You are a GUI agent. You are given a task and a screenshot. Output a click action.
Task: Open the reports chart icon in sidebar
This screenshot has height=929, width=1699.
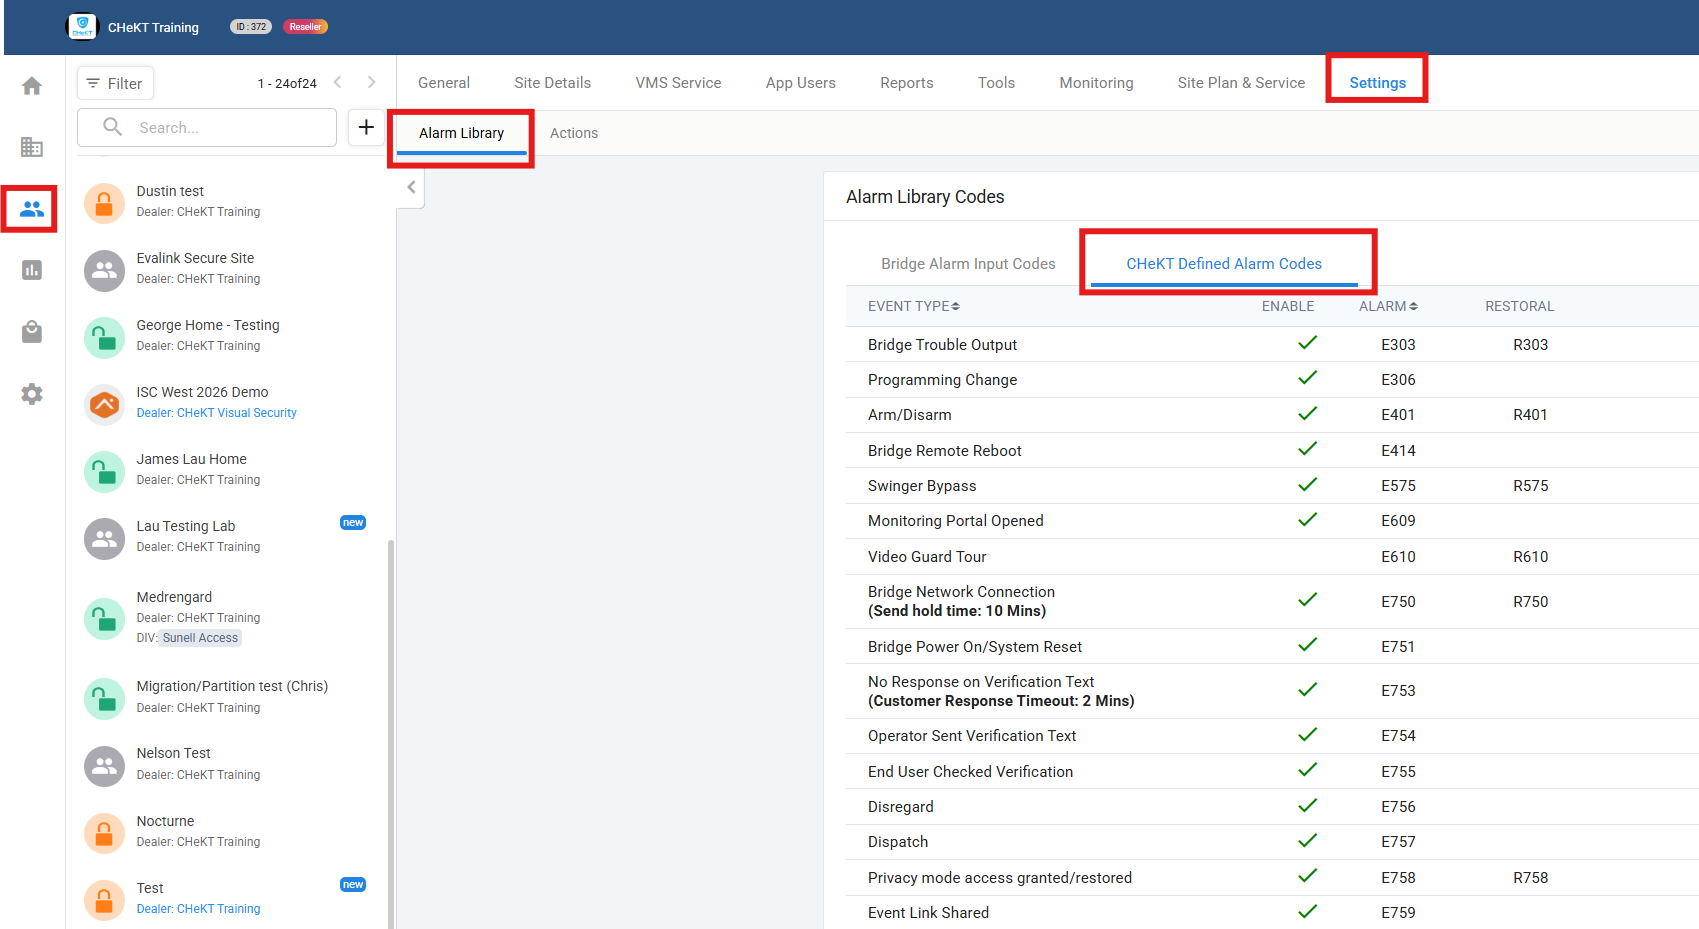point(32,270)
